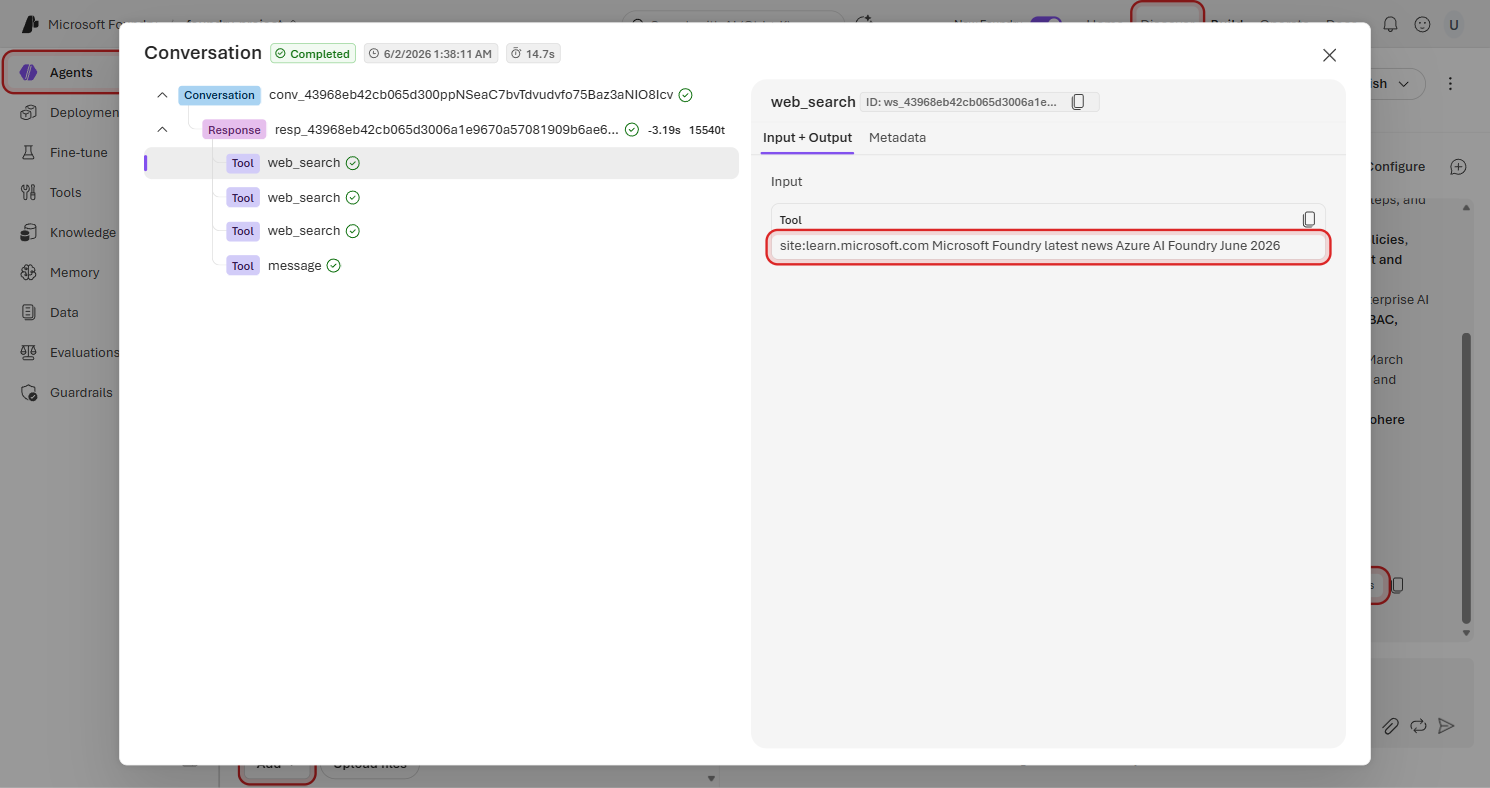Open Fine-tune in the left sidebar
The width and height of the screenshot is (1490, 788).
pyautogui.click(x=78, y=152)
